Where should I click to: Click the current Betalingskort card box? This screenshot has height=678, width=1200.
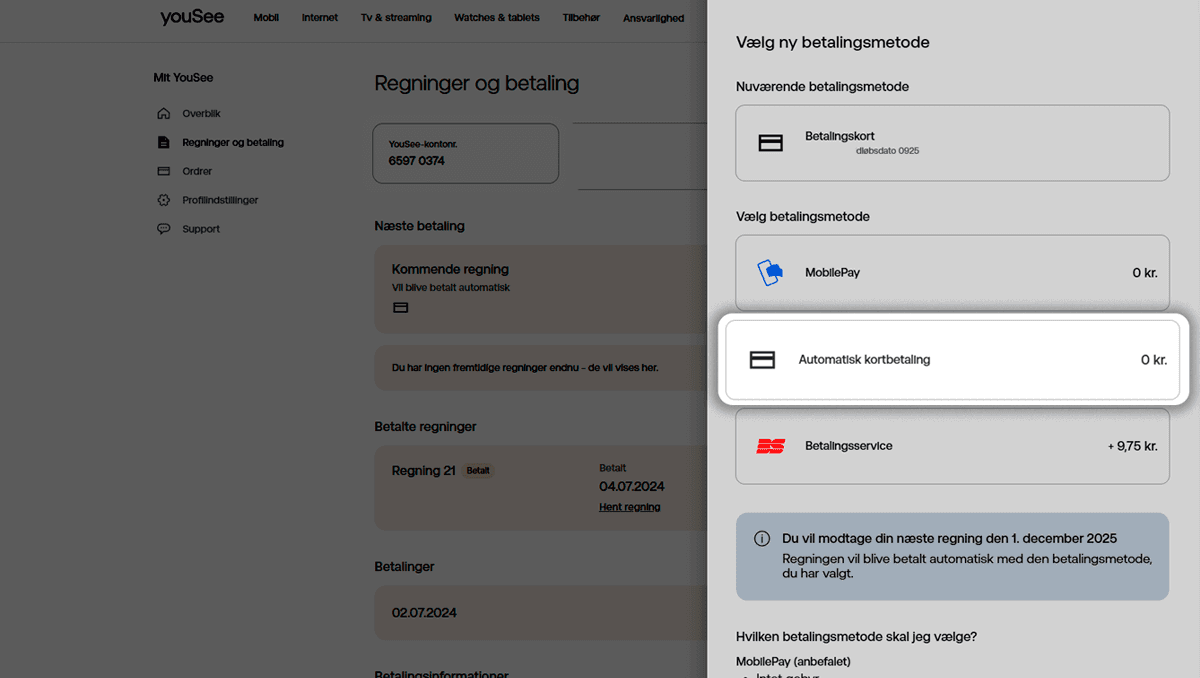[x=952, y=143]
